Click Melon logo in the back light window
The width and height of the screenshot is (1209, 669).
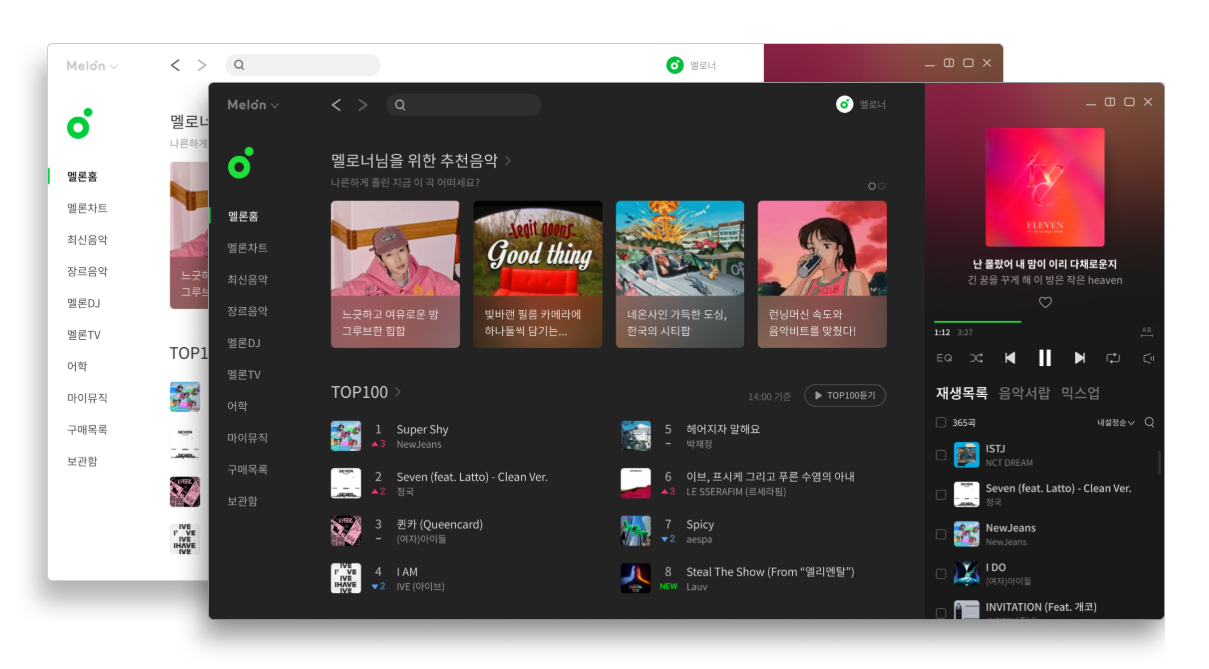(79, 124)
